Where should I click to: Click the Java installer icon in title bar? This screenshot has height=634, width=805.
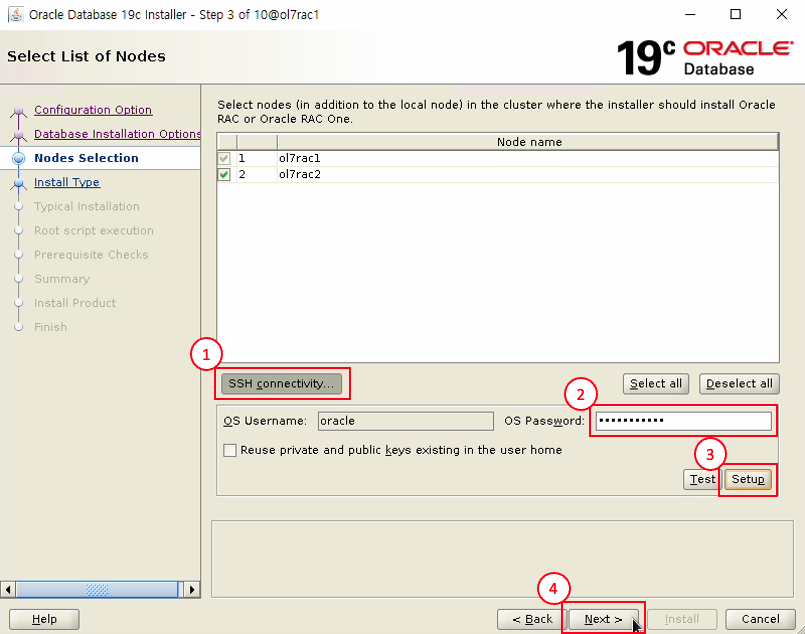click(16, 15)
